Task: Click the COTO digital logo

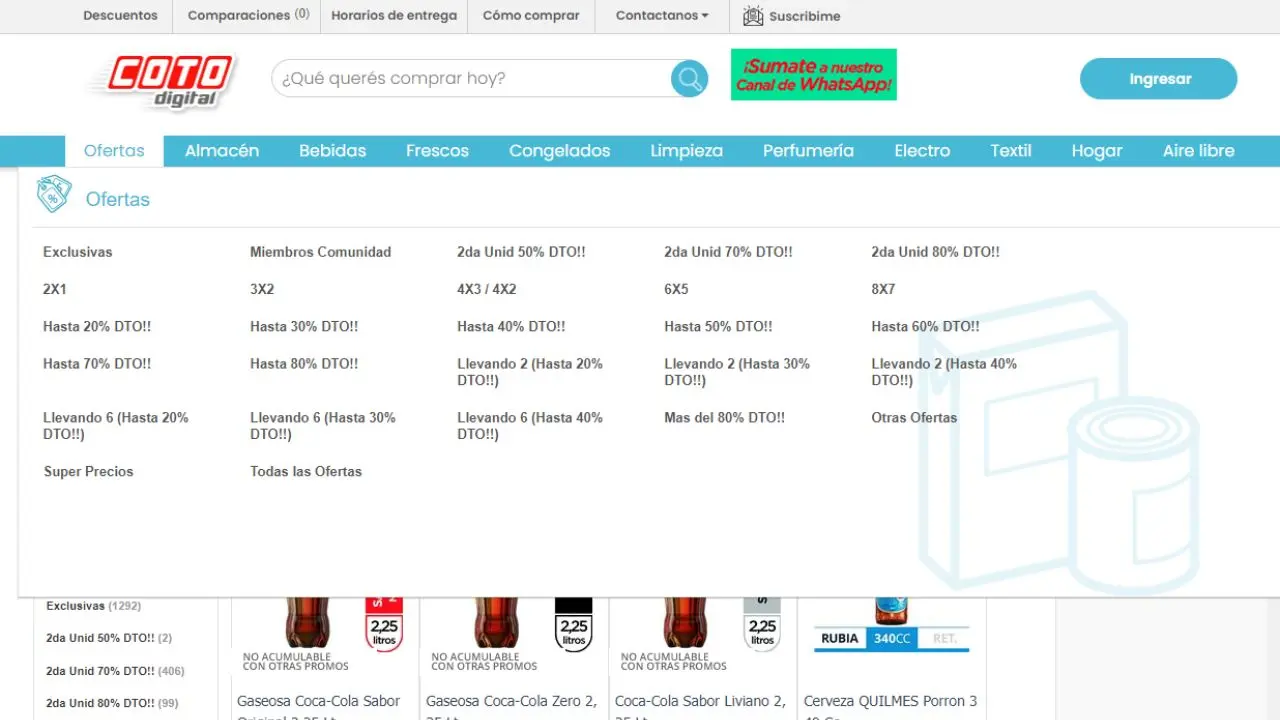Action: (163, 81)
